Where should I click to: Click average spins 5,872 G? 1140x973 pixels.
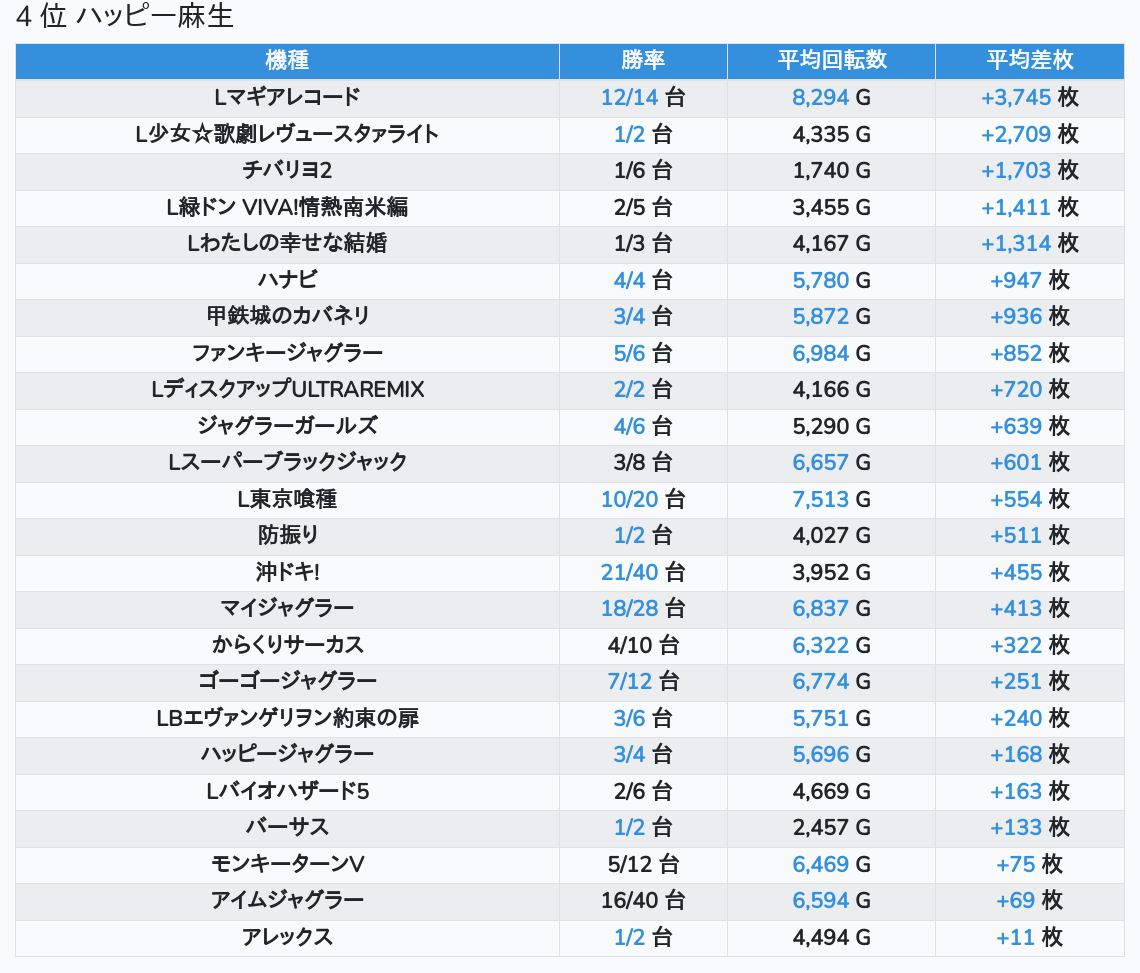pyautogui.click(x=831, y=316)
